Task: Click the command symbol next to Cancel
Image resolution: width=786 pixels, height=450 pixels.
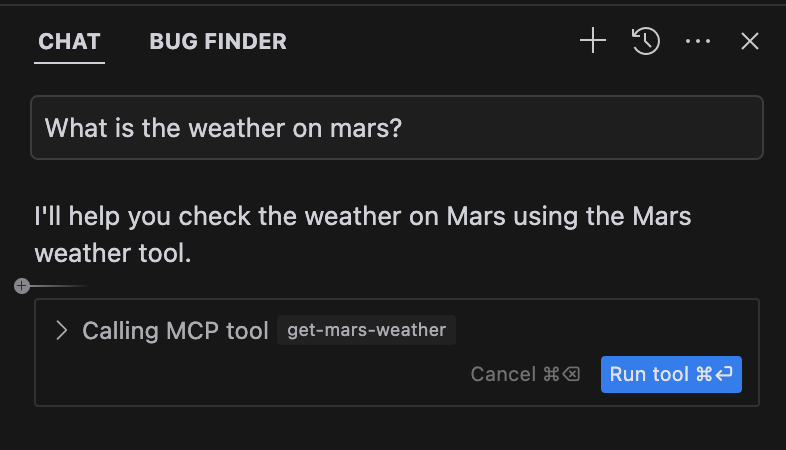Action: [x=551, y=374]
